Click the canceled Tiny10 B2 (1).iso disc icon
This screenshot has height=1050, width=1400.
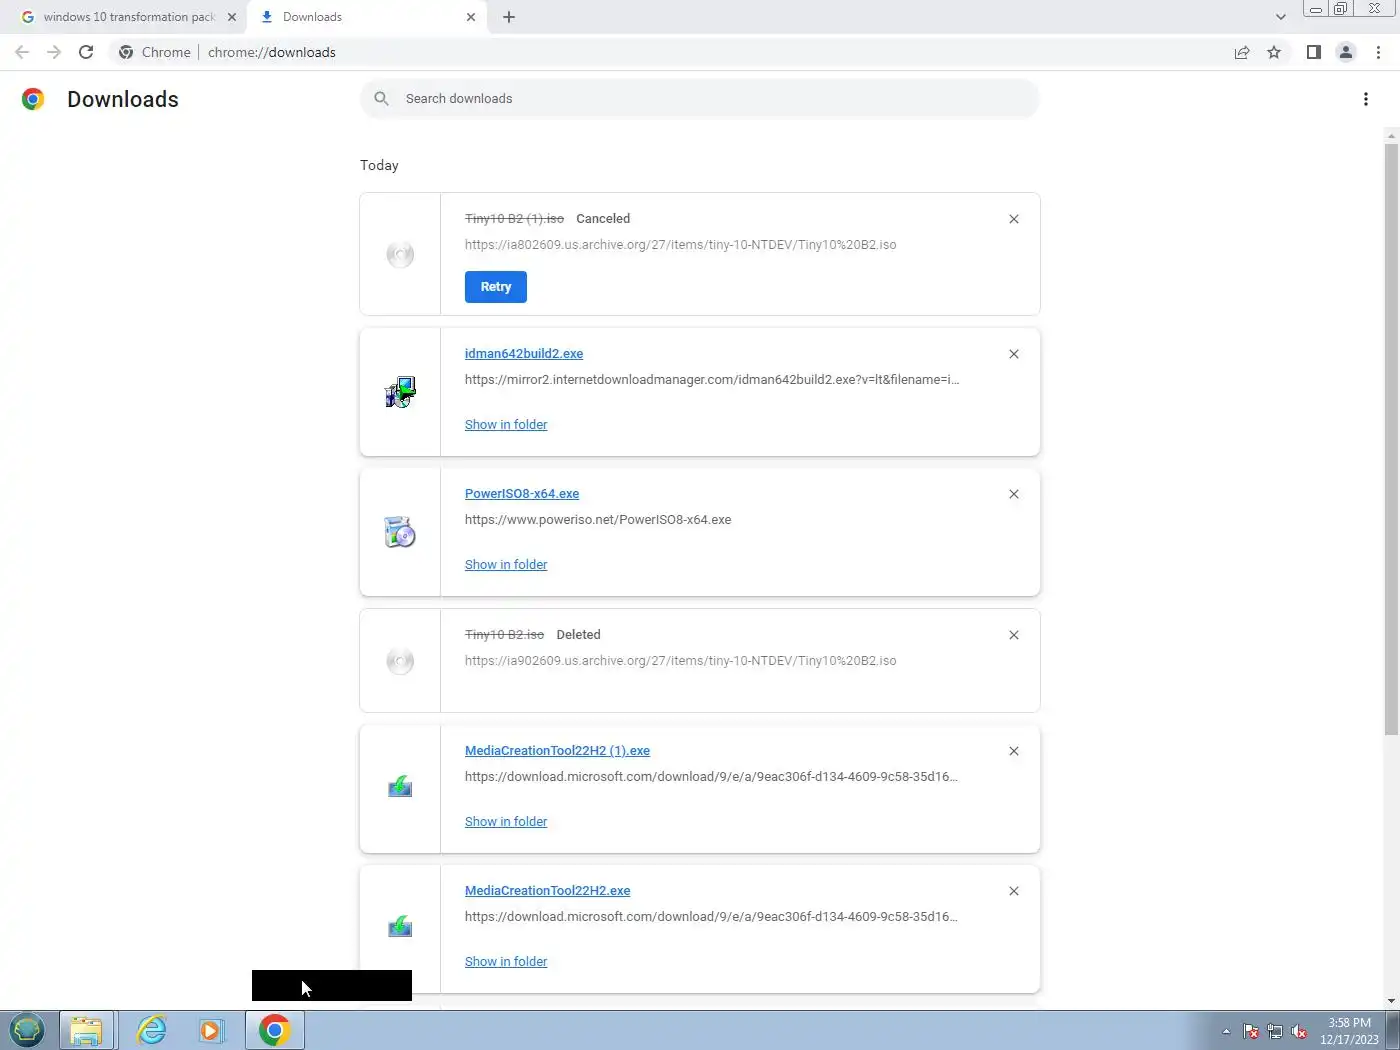click(x=400, y=254)
